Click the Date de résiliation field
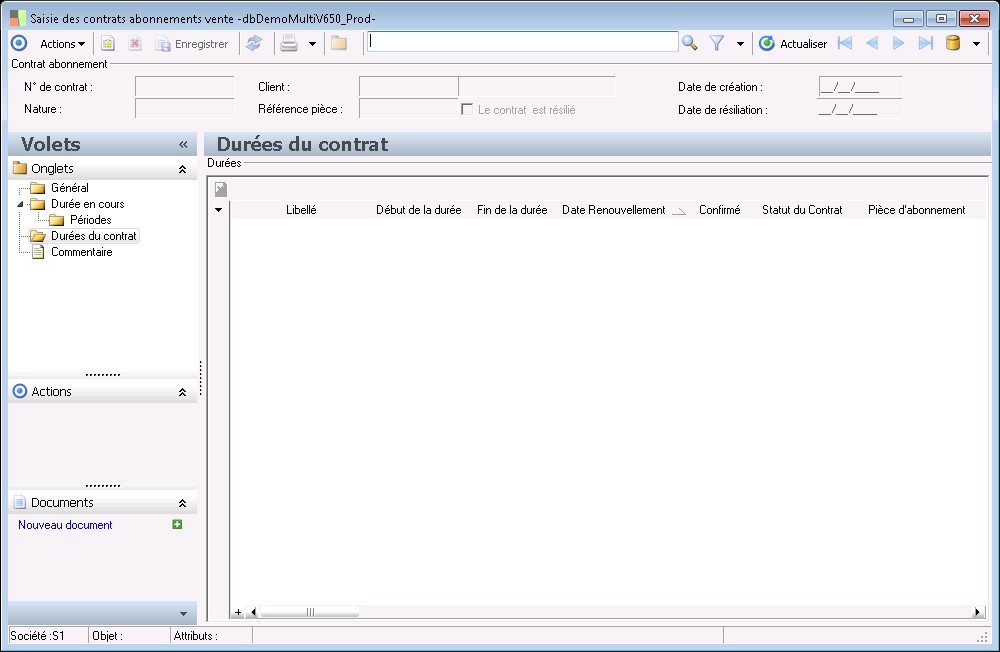1000x652 pixels. (x=860, y=110)
